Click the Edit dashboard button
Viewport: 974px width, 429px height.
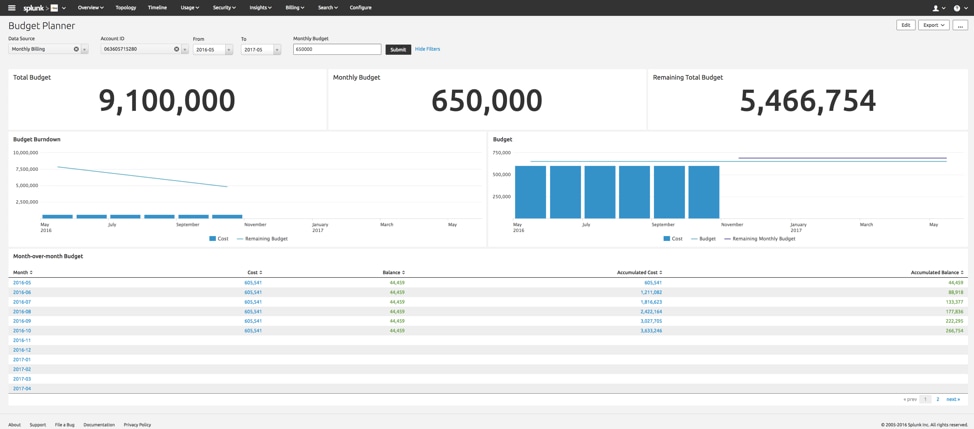coord(906,25)
